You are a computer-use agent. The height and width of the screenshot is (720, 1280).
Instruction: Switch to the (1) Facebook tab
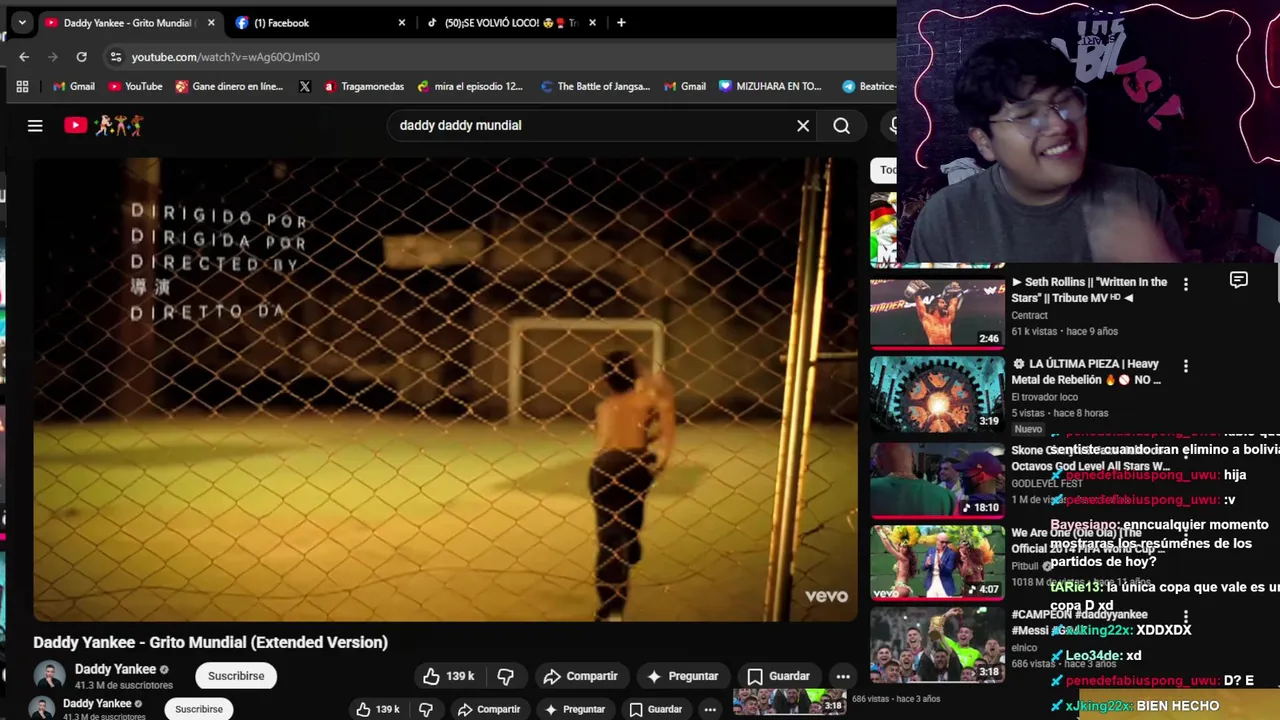click(x=318, y=22)
